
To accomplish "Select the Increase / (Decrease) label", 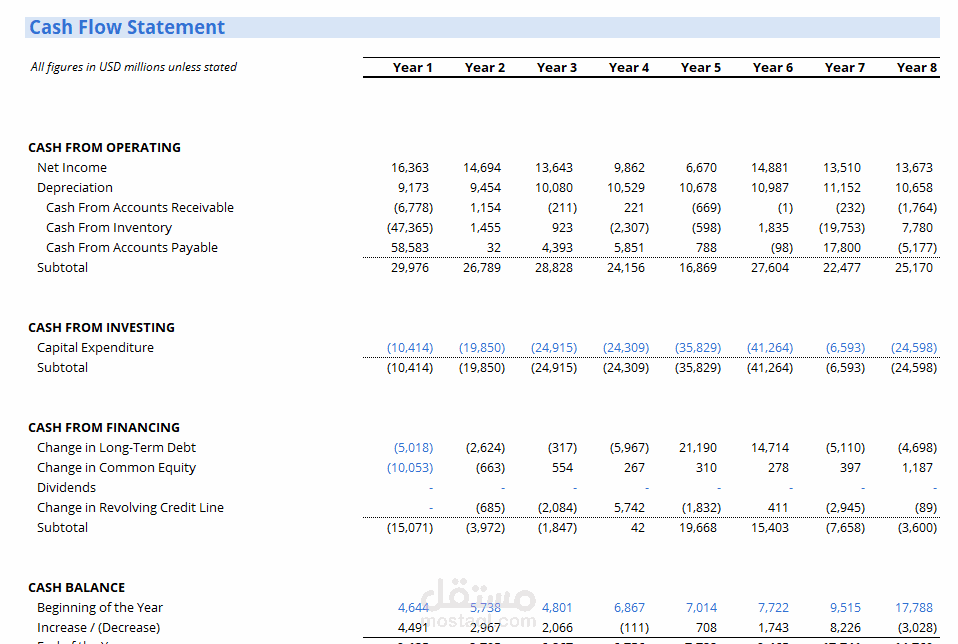I will pos(98,628).
